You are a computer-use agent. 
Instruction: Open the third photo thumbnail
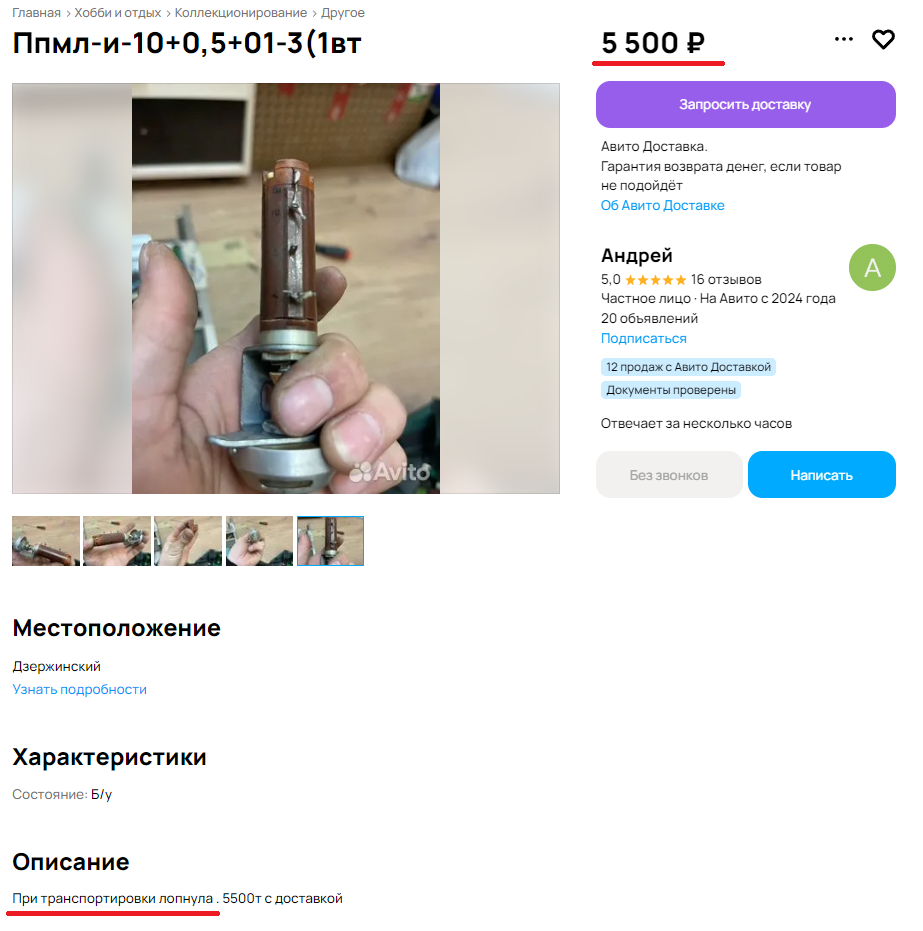pos(188,541)
